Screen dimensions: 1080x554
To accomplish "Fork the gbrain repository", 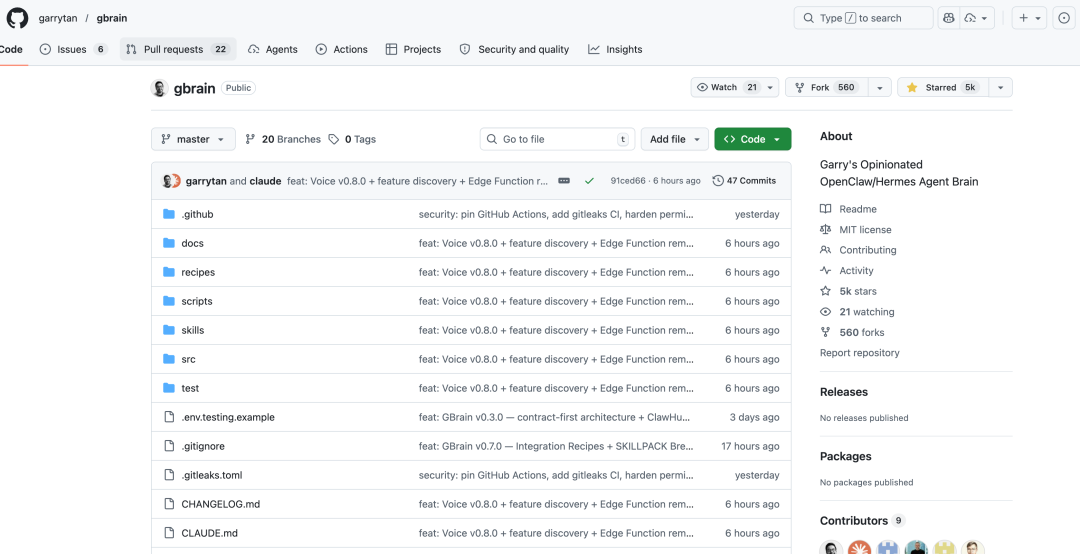I will tap(827, 88).
